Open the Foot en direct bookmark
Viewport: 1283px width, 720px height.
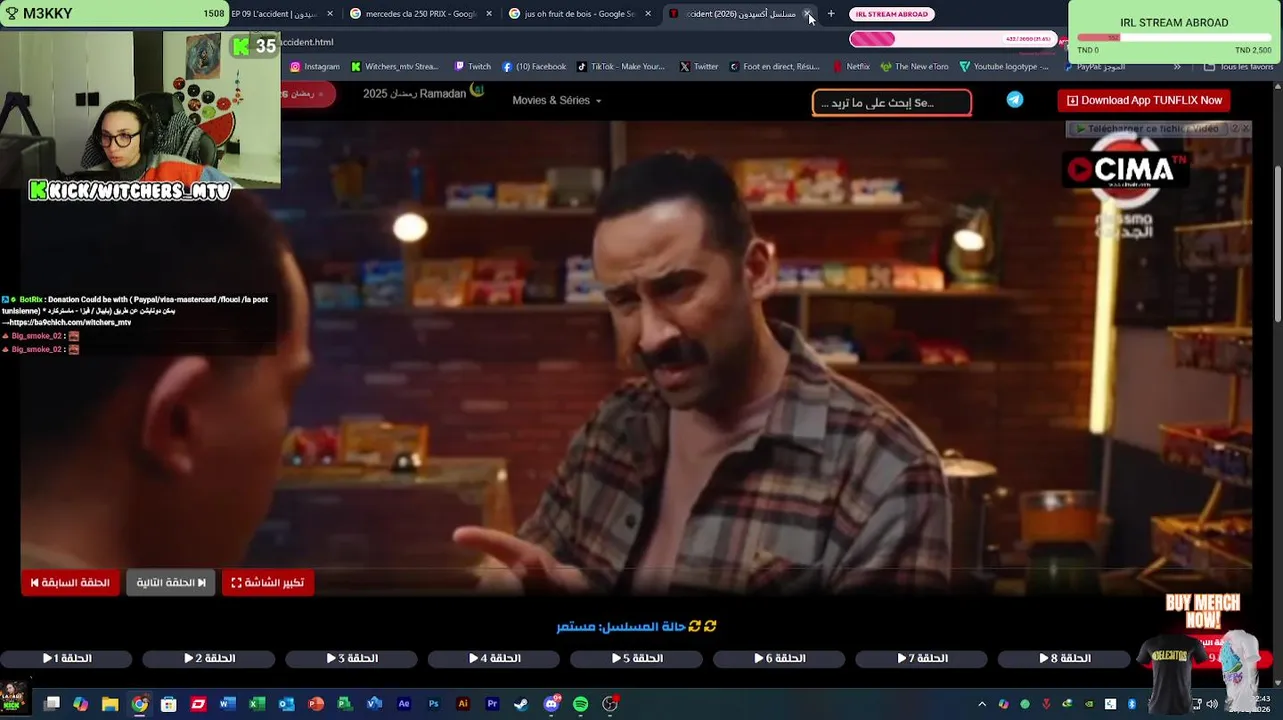774,67
